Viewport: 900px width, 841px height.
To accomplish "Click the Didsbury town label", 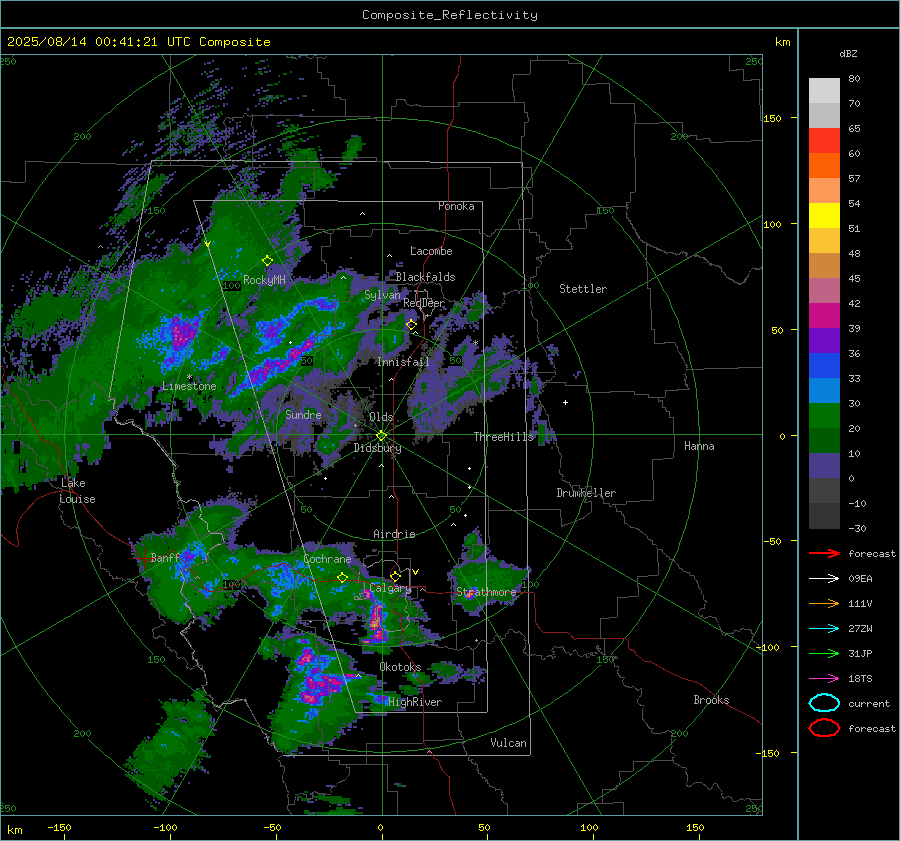I will [377, 448].
